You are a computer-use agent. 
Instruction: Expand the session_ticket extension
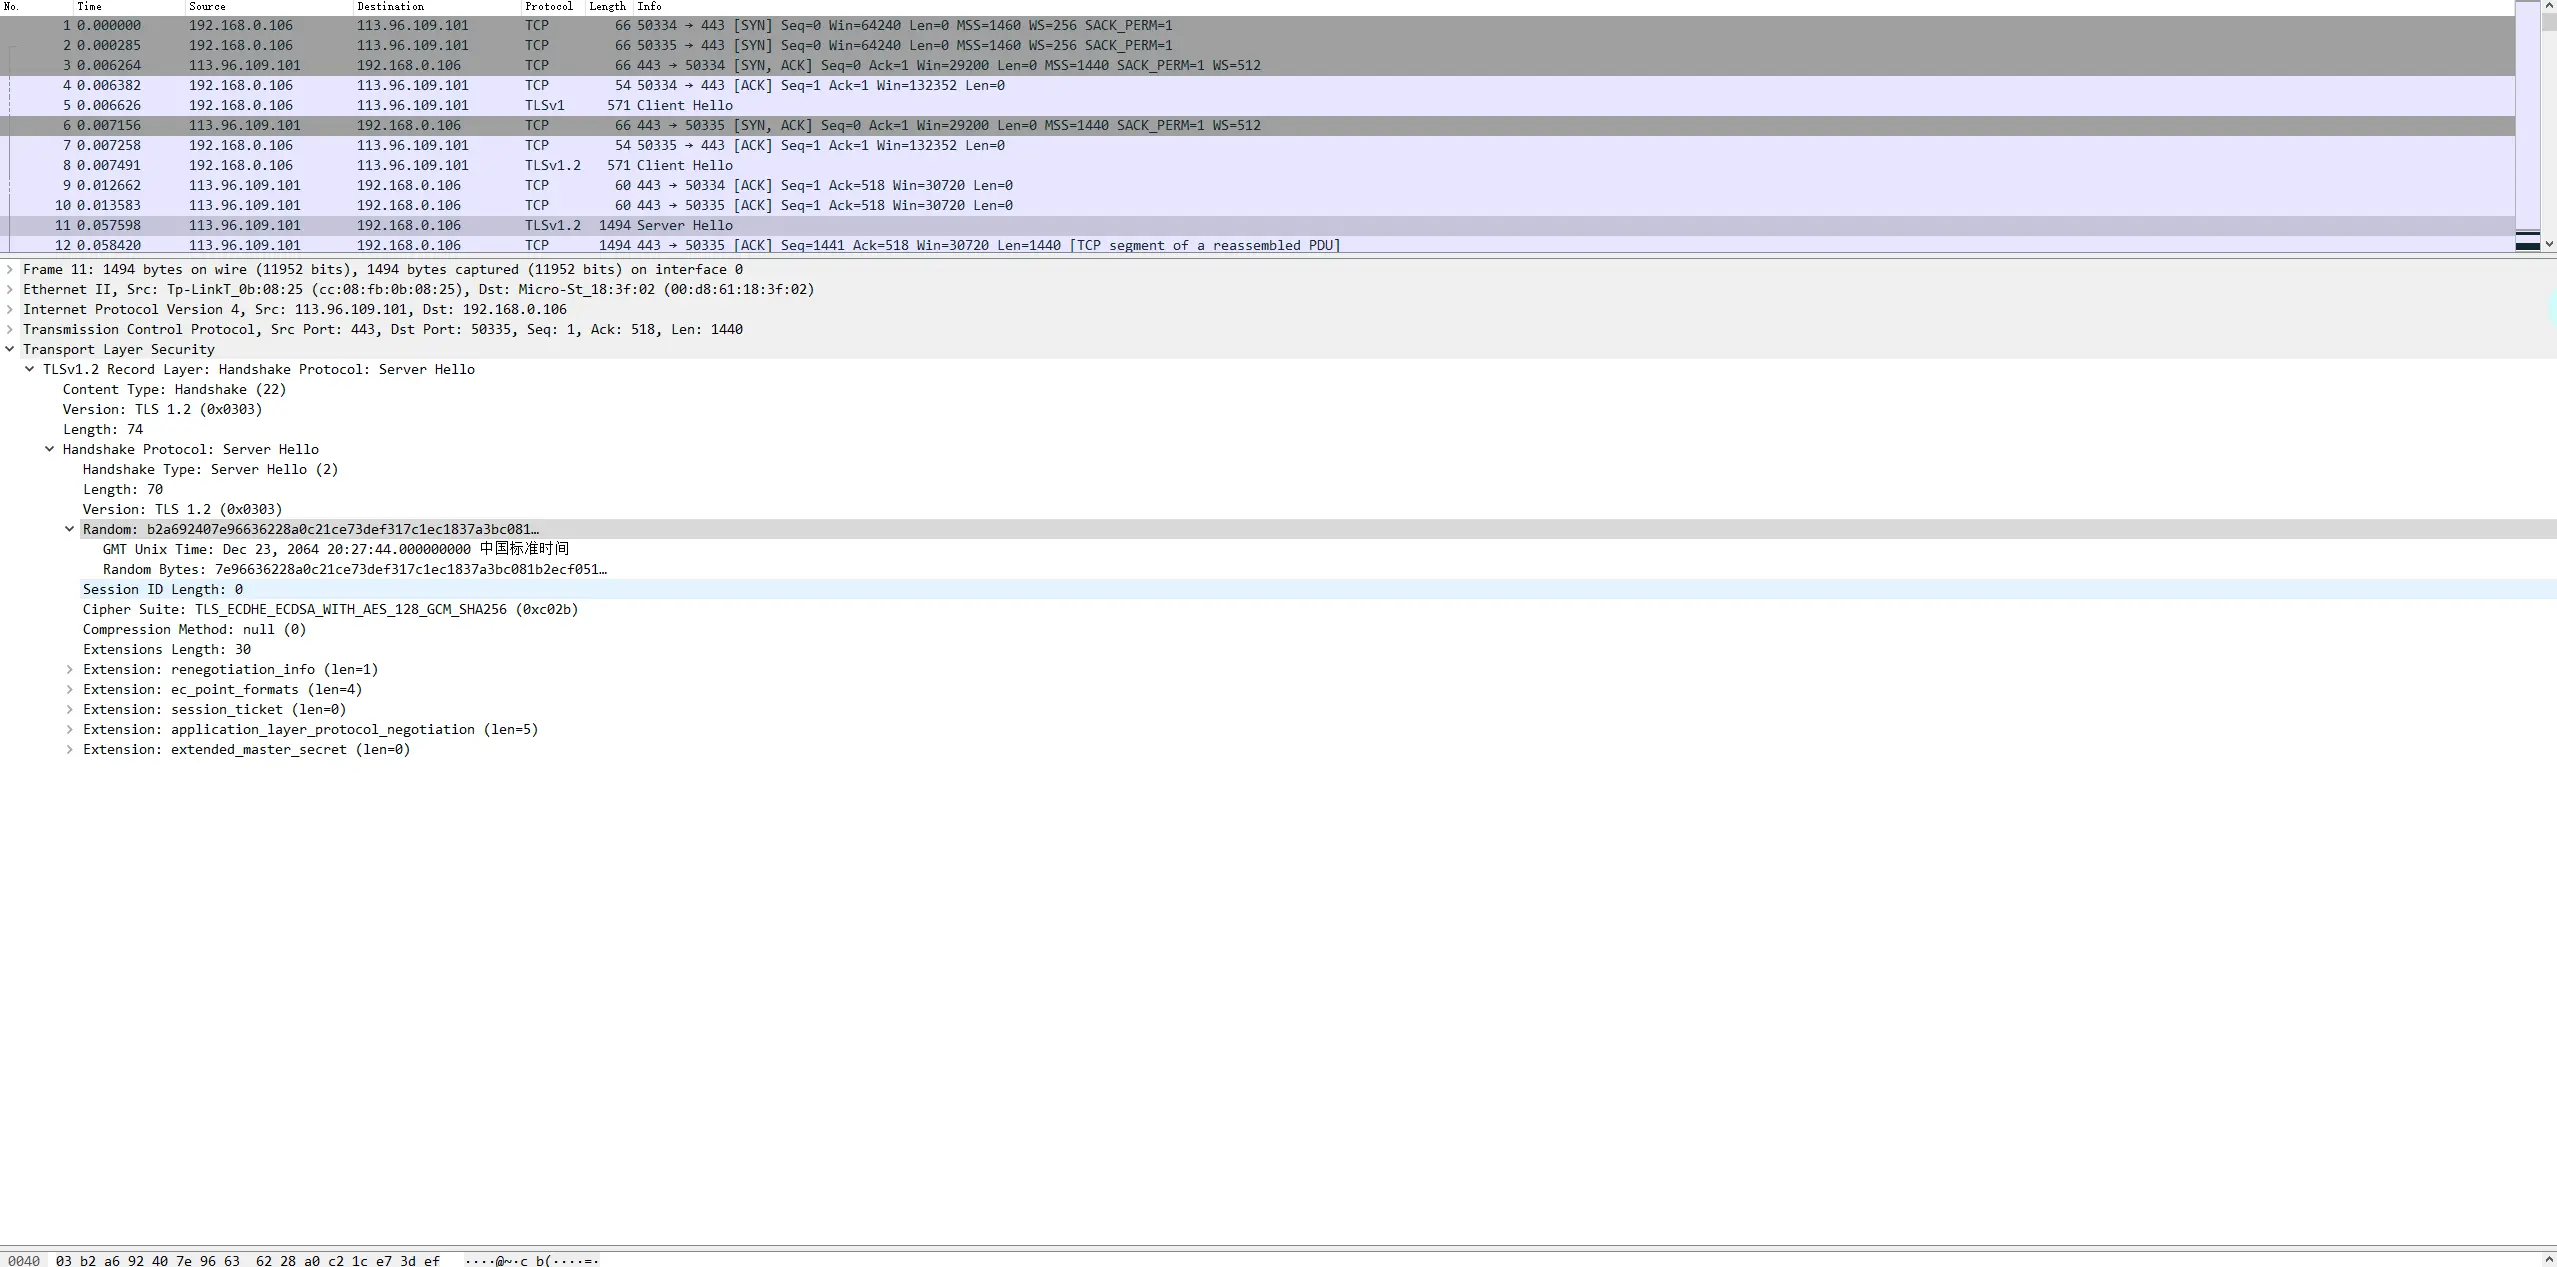pos(70,709)
